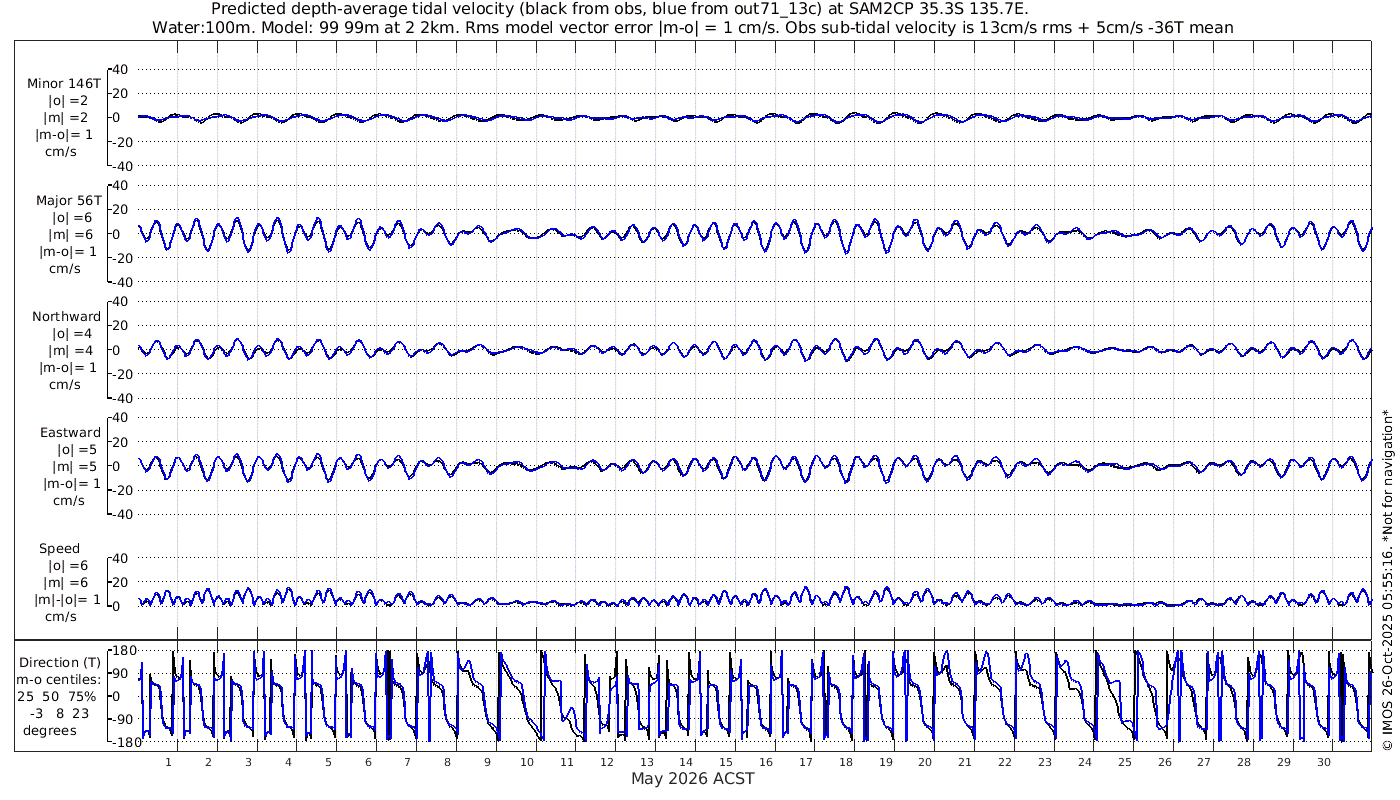Select "|m| =4" in the Northward panel
Screen dimensions: 1400x800
click(71, 350)
